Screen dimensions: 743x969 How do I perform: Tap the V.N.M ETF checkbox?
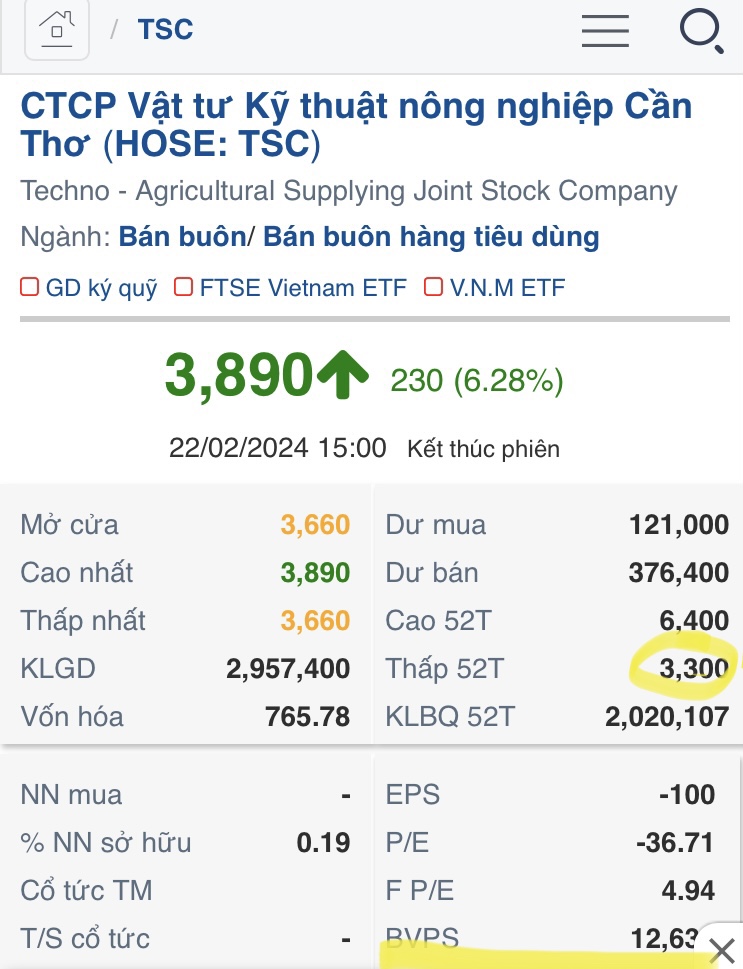pos(433,288)
